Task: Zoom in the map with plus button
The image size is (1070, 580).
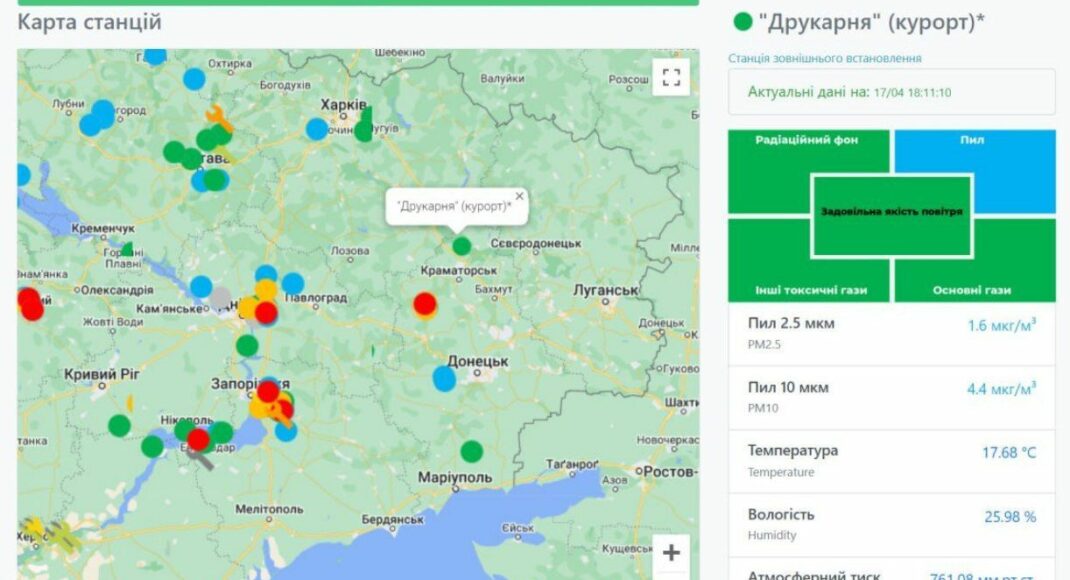Action: [671, 553]
